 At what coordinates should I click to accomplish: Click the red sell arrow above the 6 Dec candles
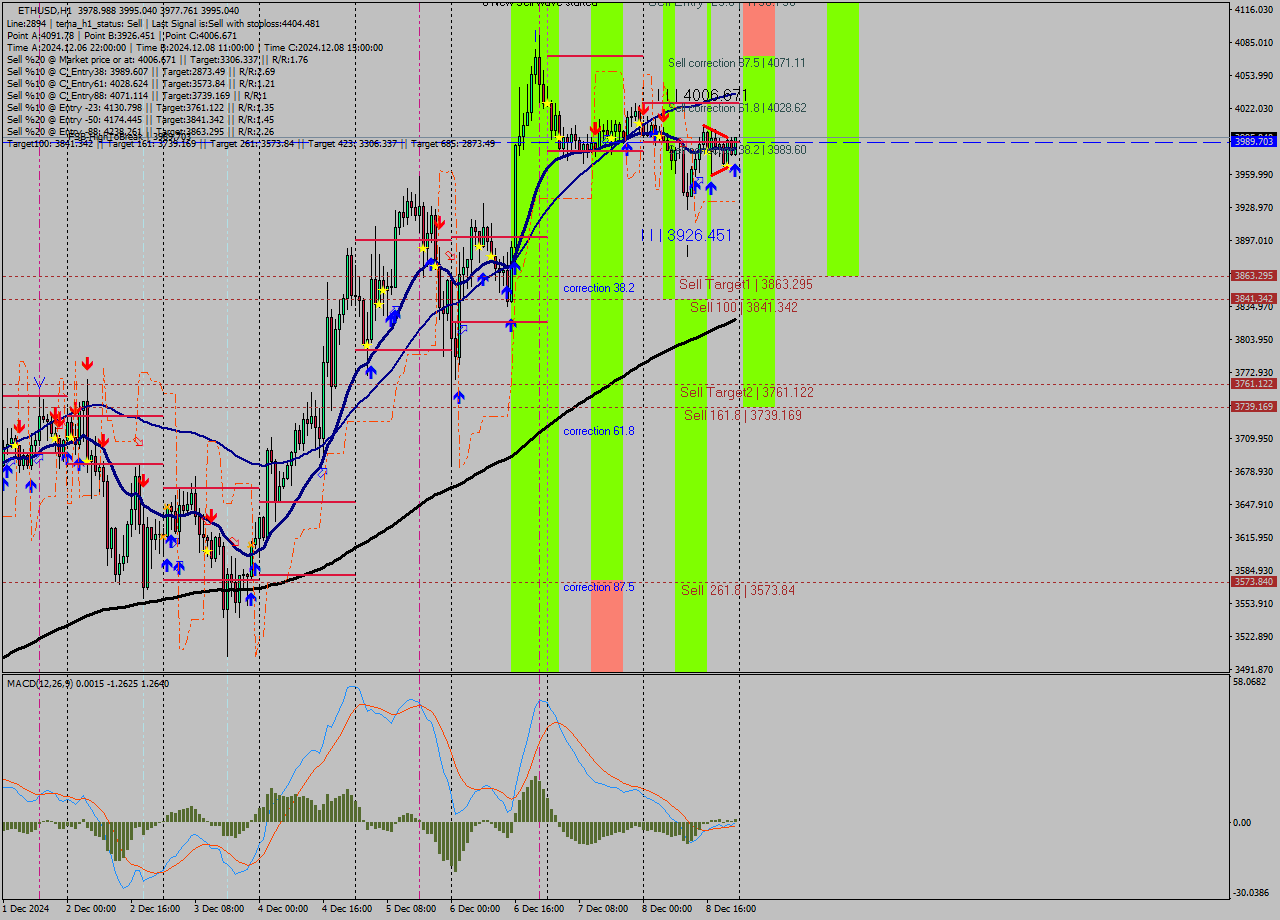[595, 127]
